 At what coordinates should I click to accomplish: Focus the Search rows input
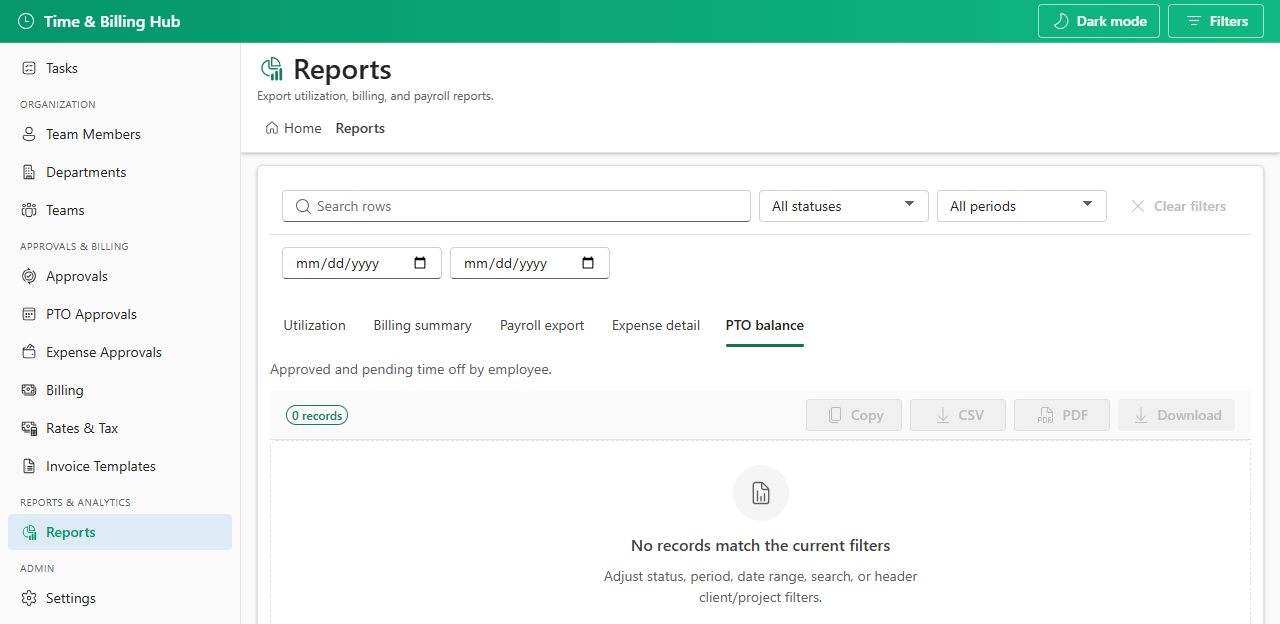click(516, 206)
